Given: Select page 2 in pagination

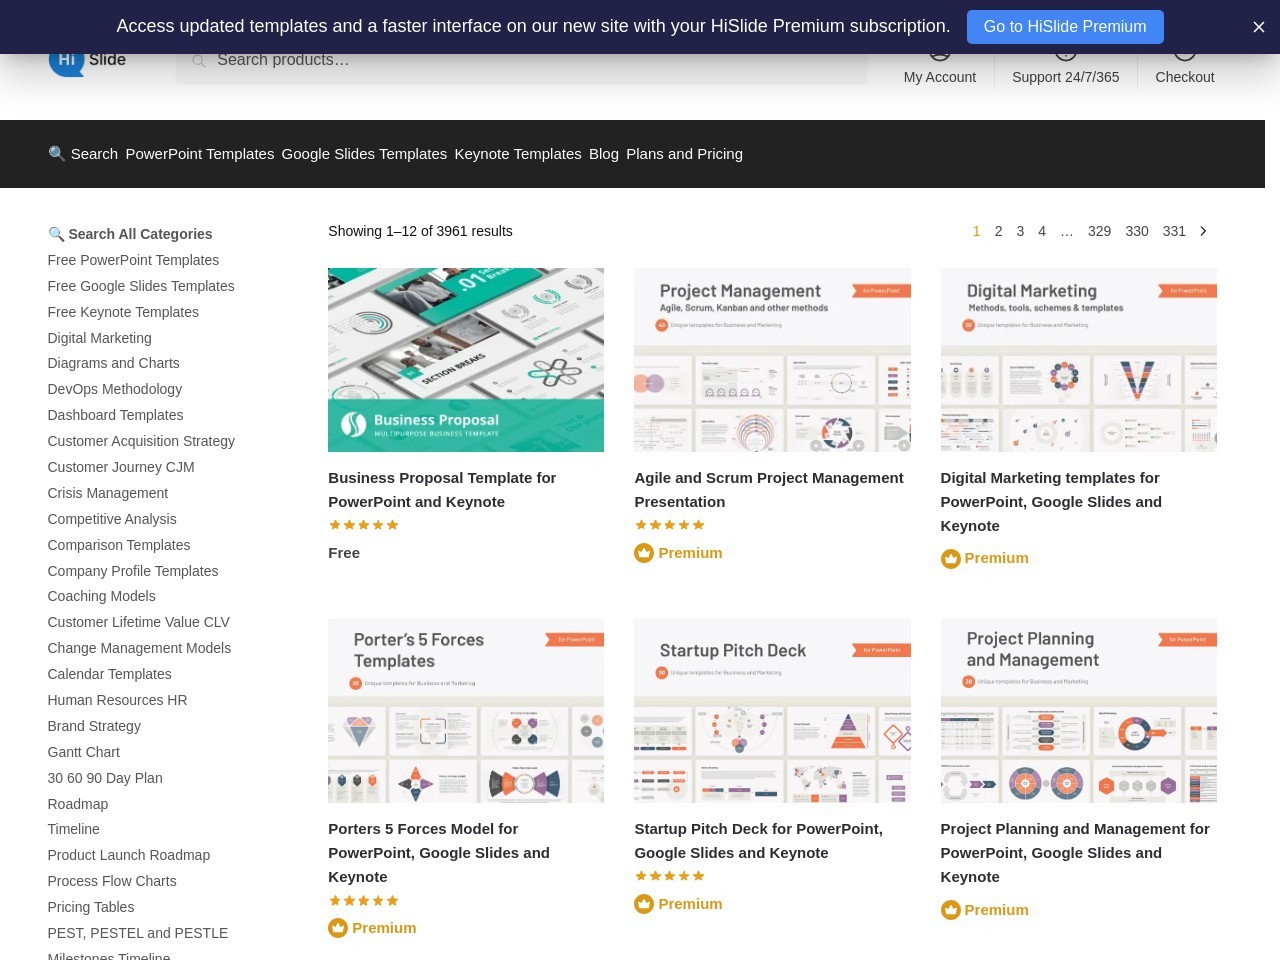Looking at the screenshot, I should click(998, 231).
